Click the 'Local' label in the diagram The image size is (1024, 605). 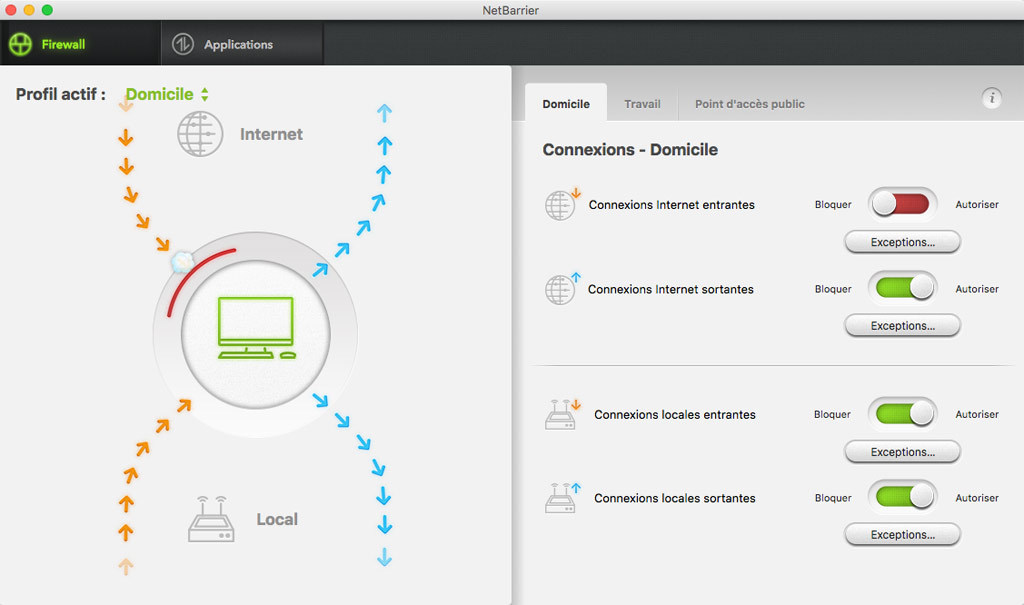(x=277, y=519)
